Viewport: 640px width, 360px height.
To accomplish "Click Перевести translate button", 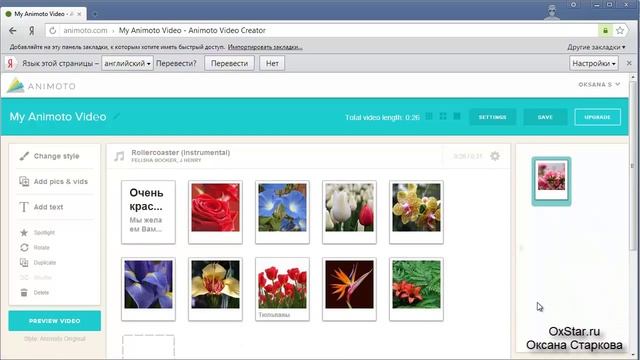I will coord(229,63).
